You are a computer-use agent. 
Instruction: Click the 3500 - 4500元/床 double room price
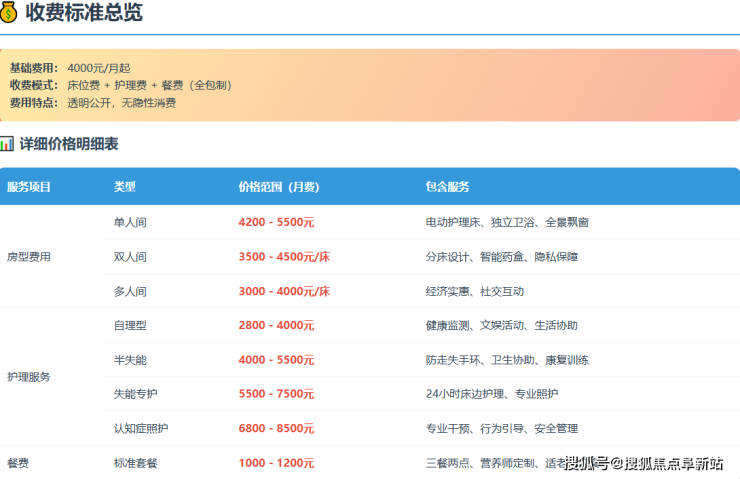(x=284, y=257)
